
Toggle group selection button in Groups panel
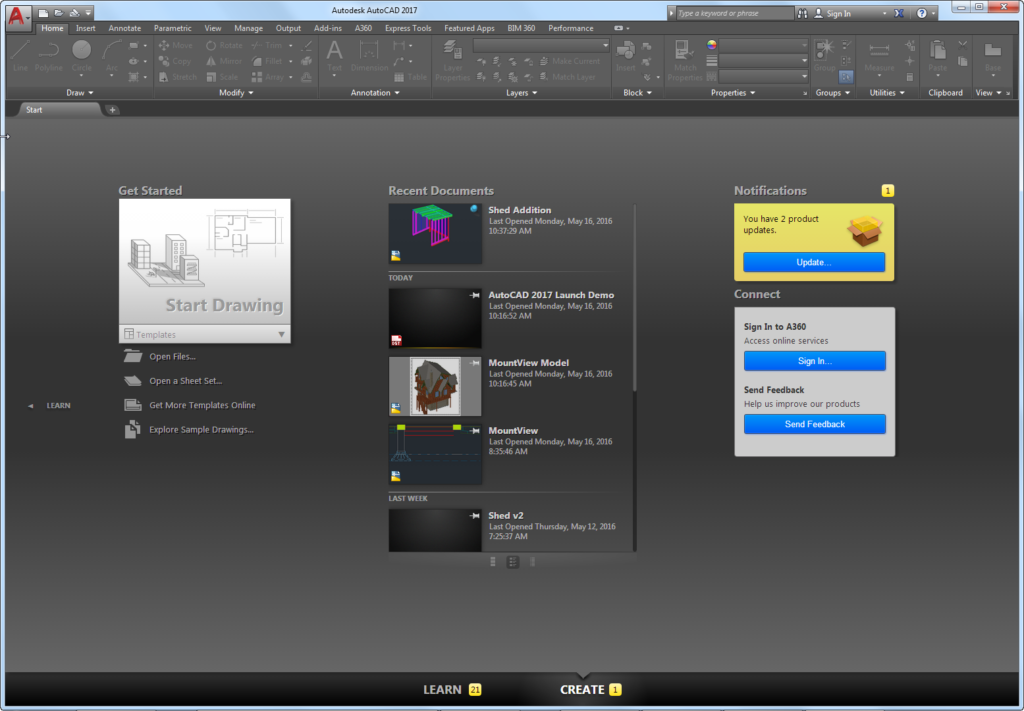[846, 77]
